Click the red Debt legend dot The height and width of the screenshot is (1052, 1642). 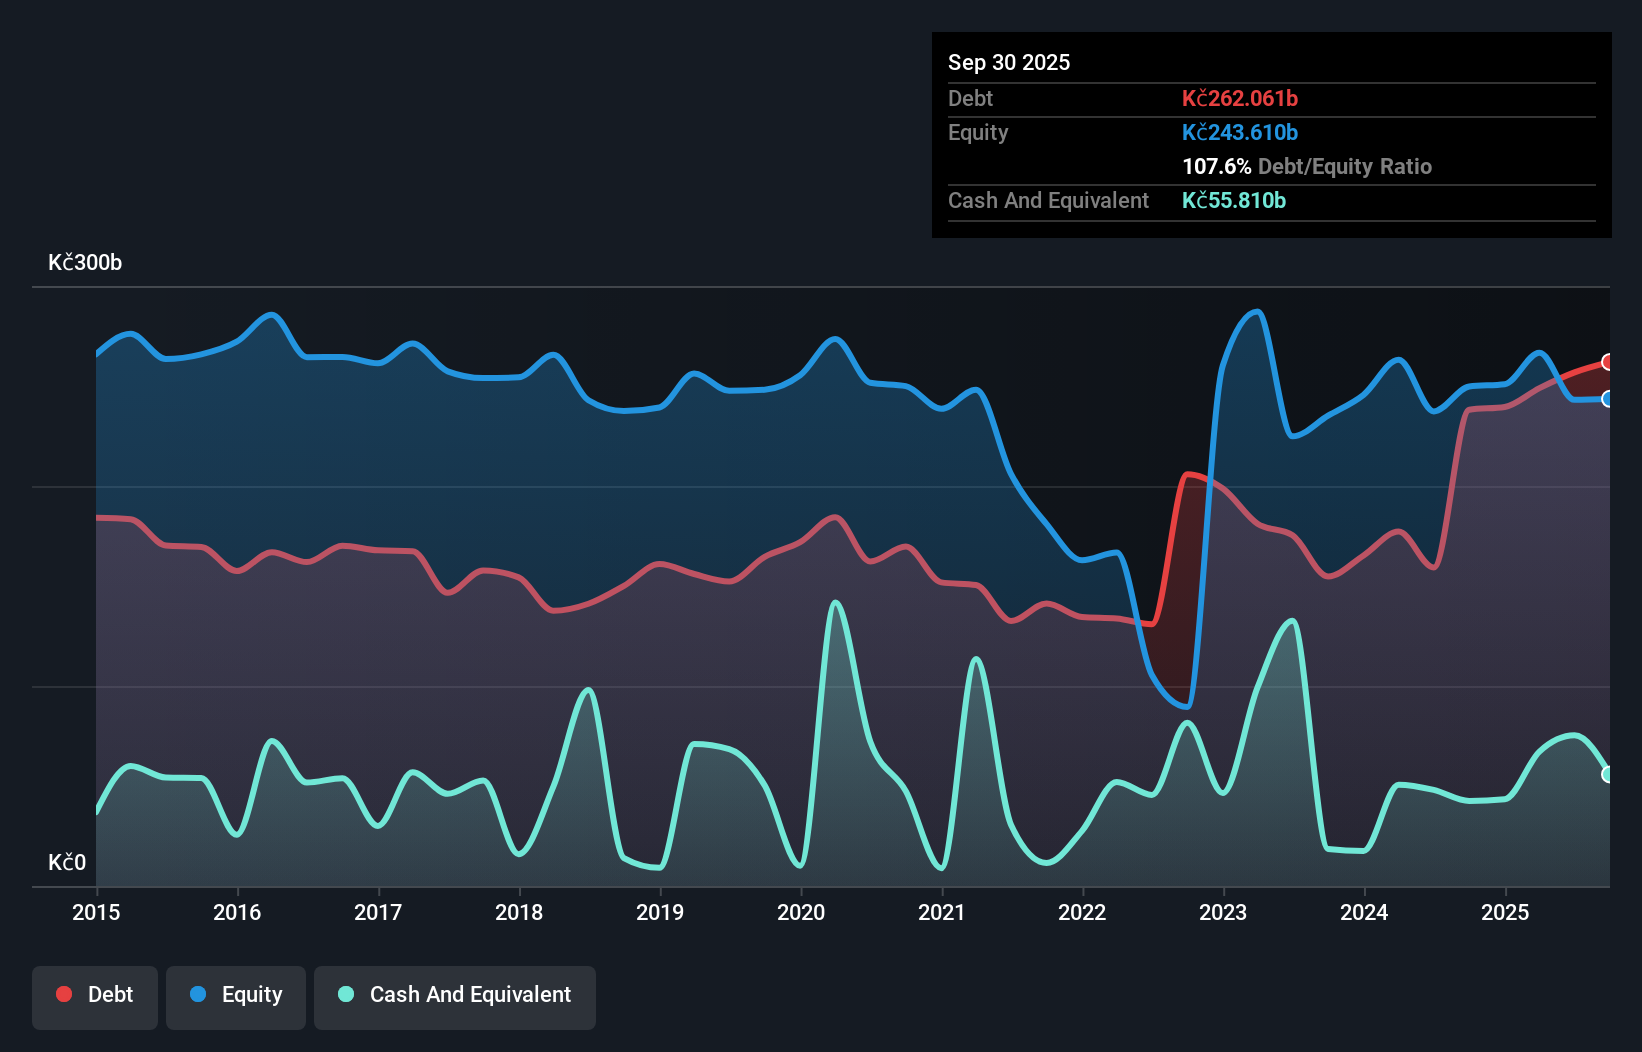pyautogui.click(x=64, y=994)
